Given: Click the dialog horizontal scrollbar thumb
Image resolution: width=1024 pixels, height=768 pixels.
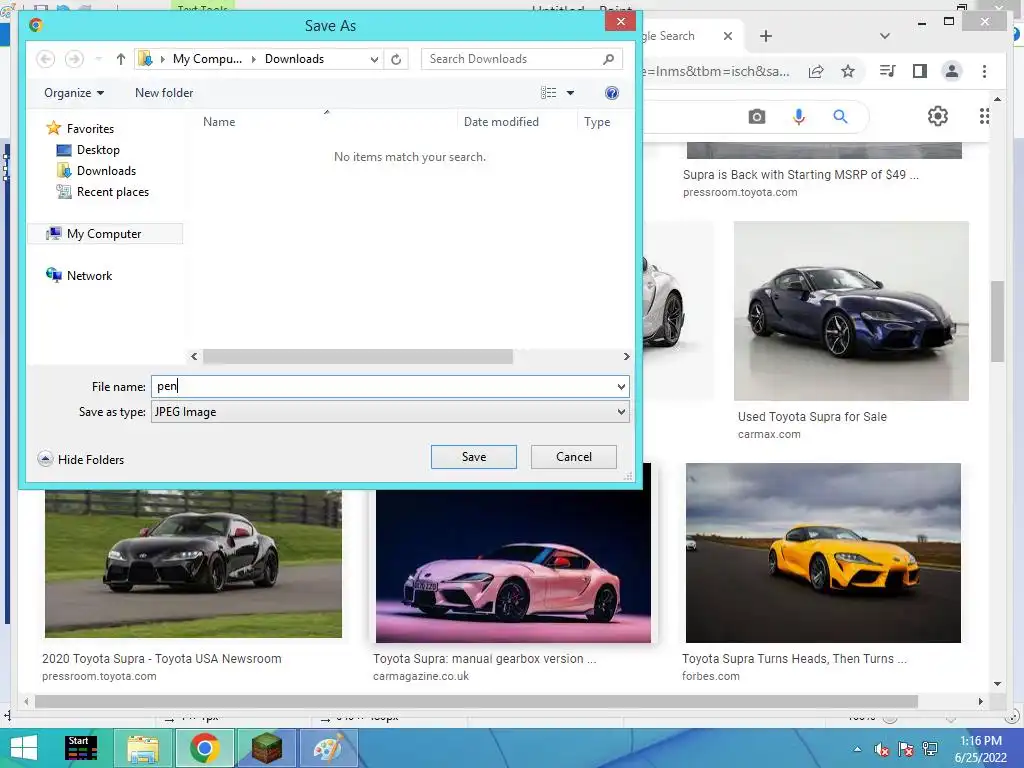Looking at the screenshot, I should pos(358,357).
